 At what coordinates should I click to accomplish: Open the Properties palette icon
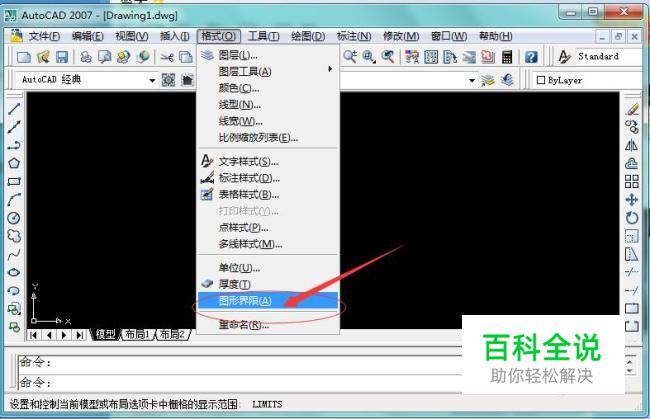click(x=412, y=56)
